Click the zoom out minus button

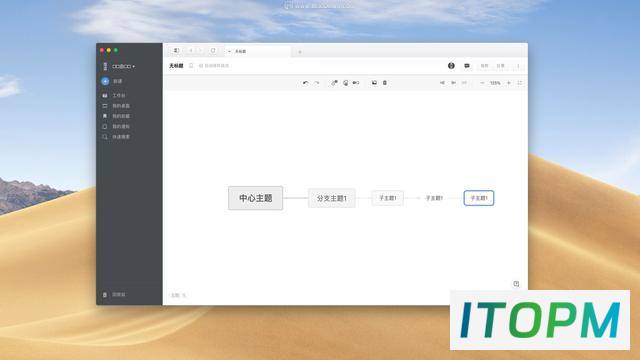coord(482,83)
